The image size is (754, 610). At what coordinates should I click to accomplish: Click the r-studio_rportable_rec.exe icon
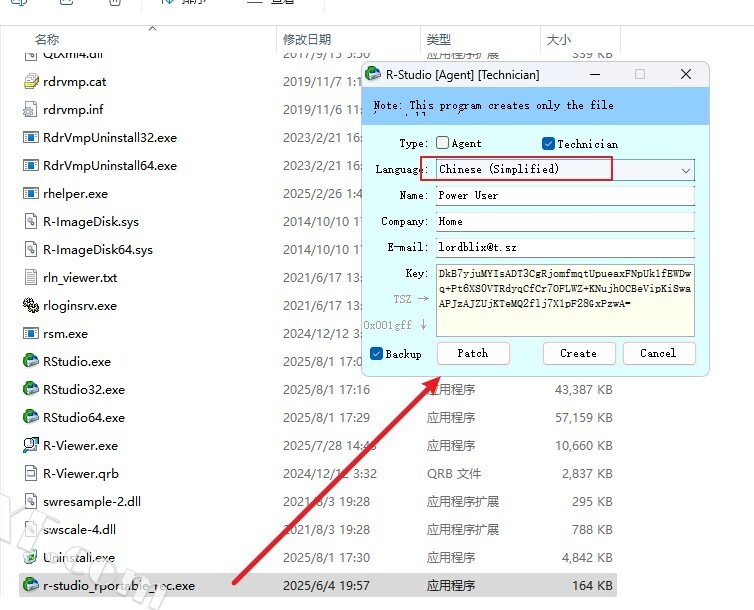(31, 585)
